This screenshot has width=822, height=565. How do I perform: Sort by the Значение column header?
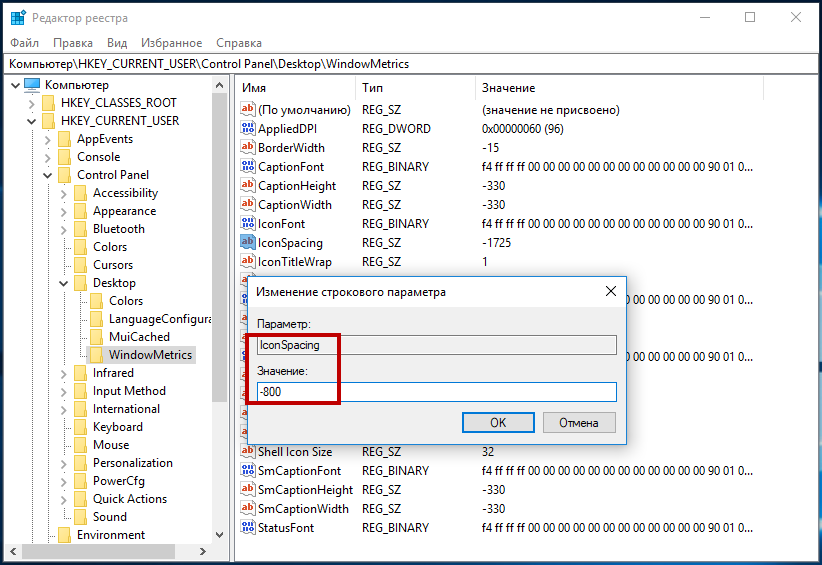tap(620, 88)
